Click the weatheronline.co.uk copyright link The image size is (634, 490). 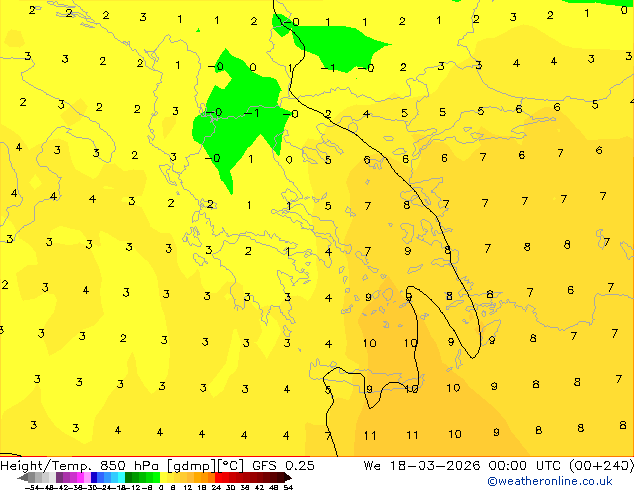(550, 481)
